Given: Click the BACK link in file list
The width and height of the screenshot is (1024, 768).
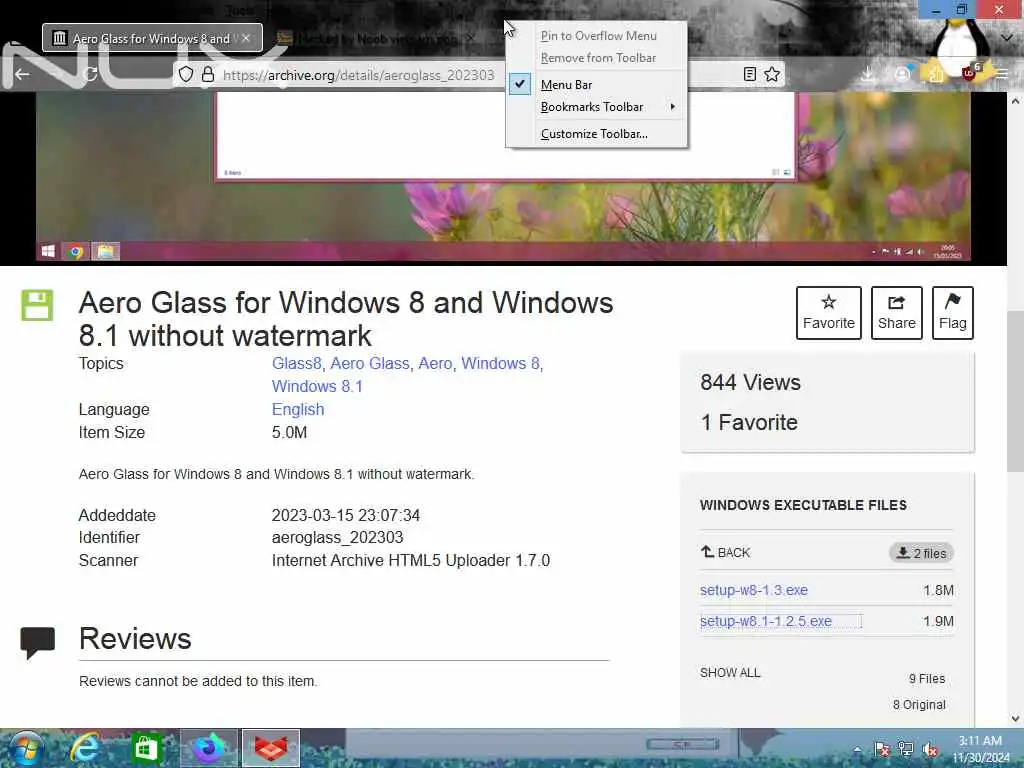Looking at the screenshot, I should point(726,552).
